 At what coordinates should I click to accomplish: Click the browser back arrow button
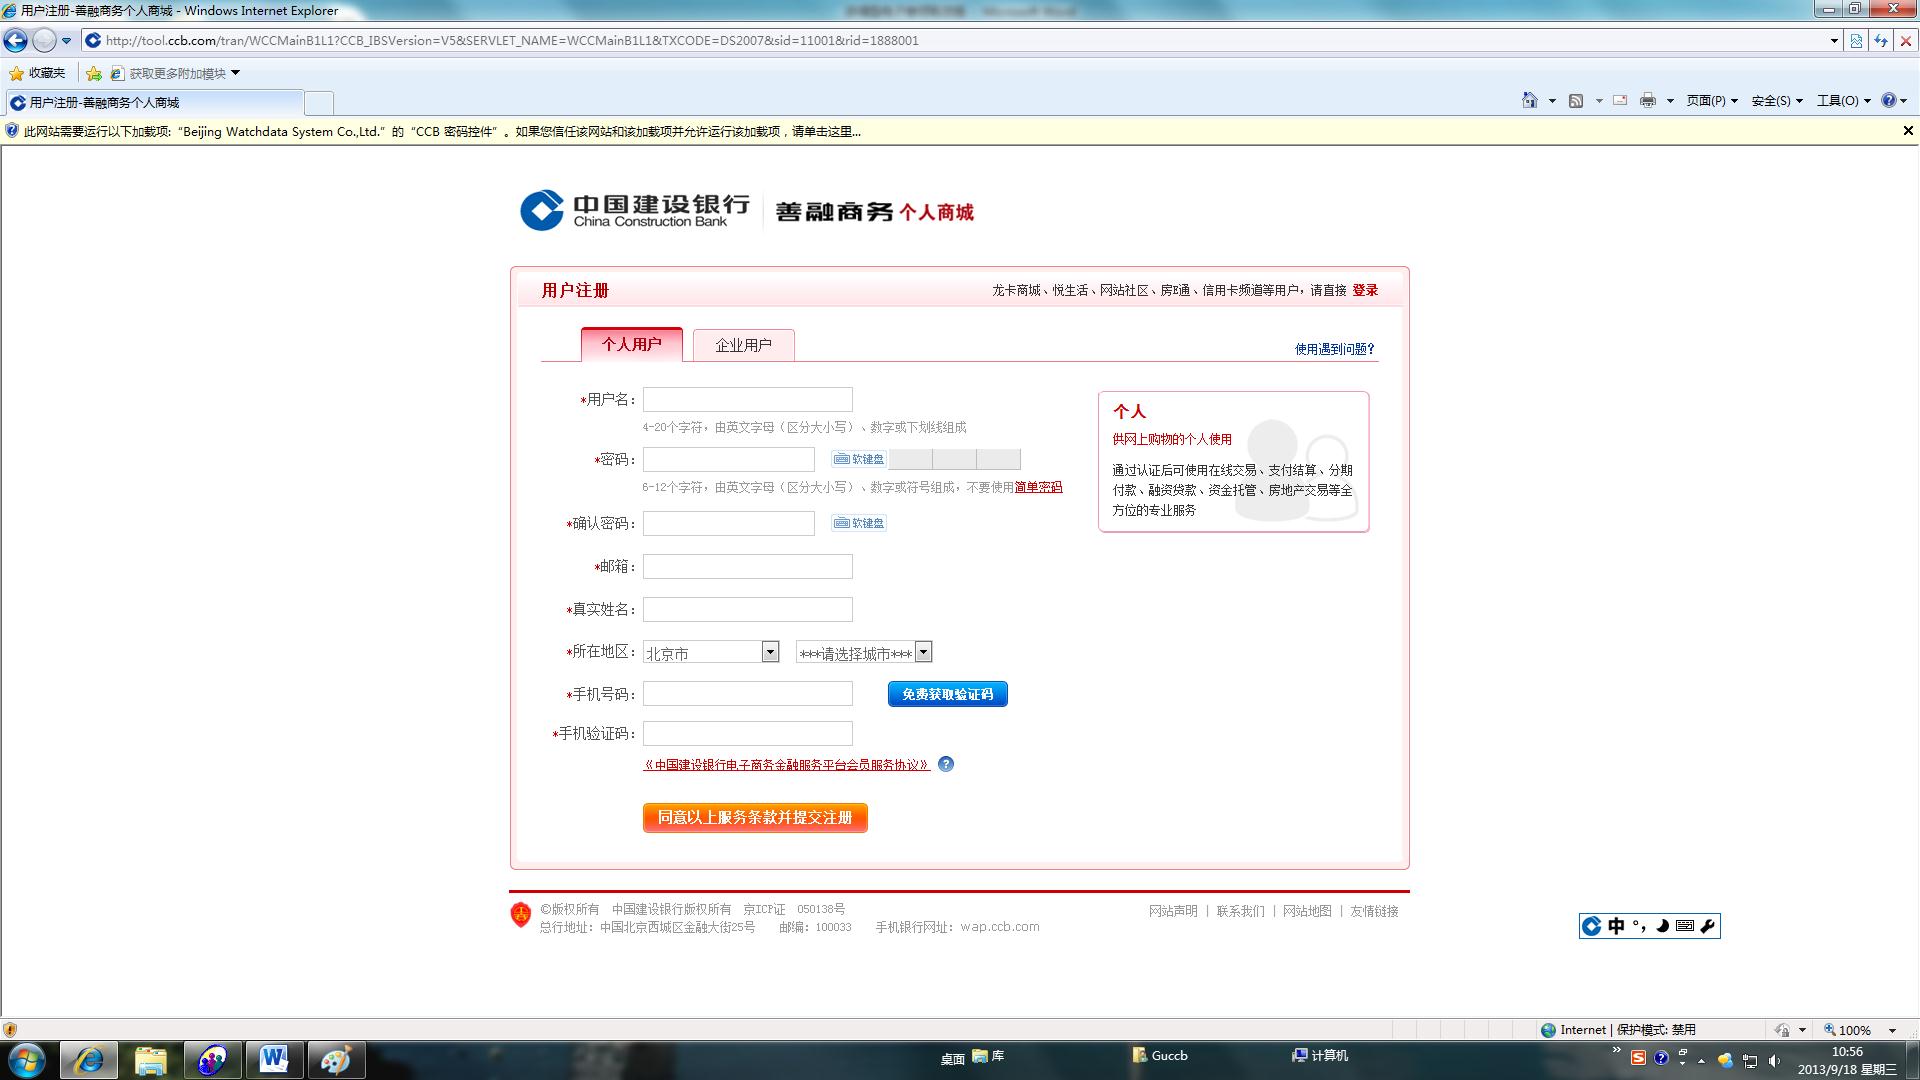pyautogui.click(x=15, y=41)
